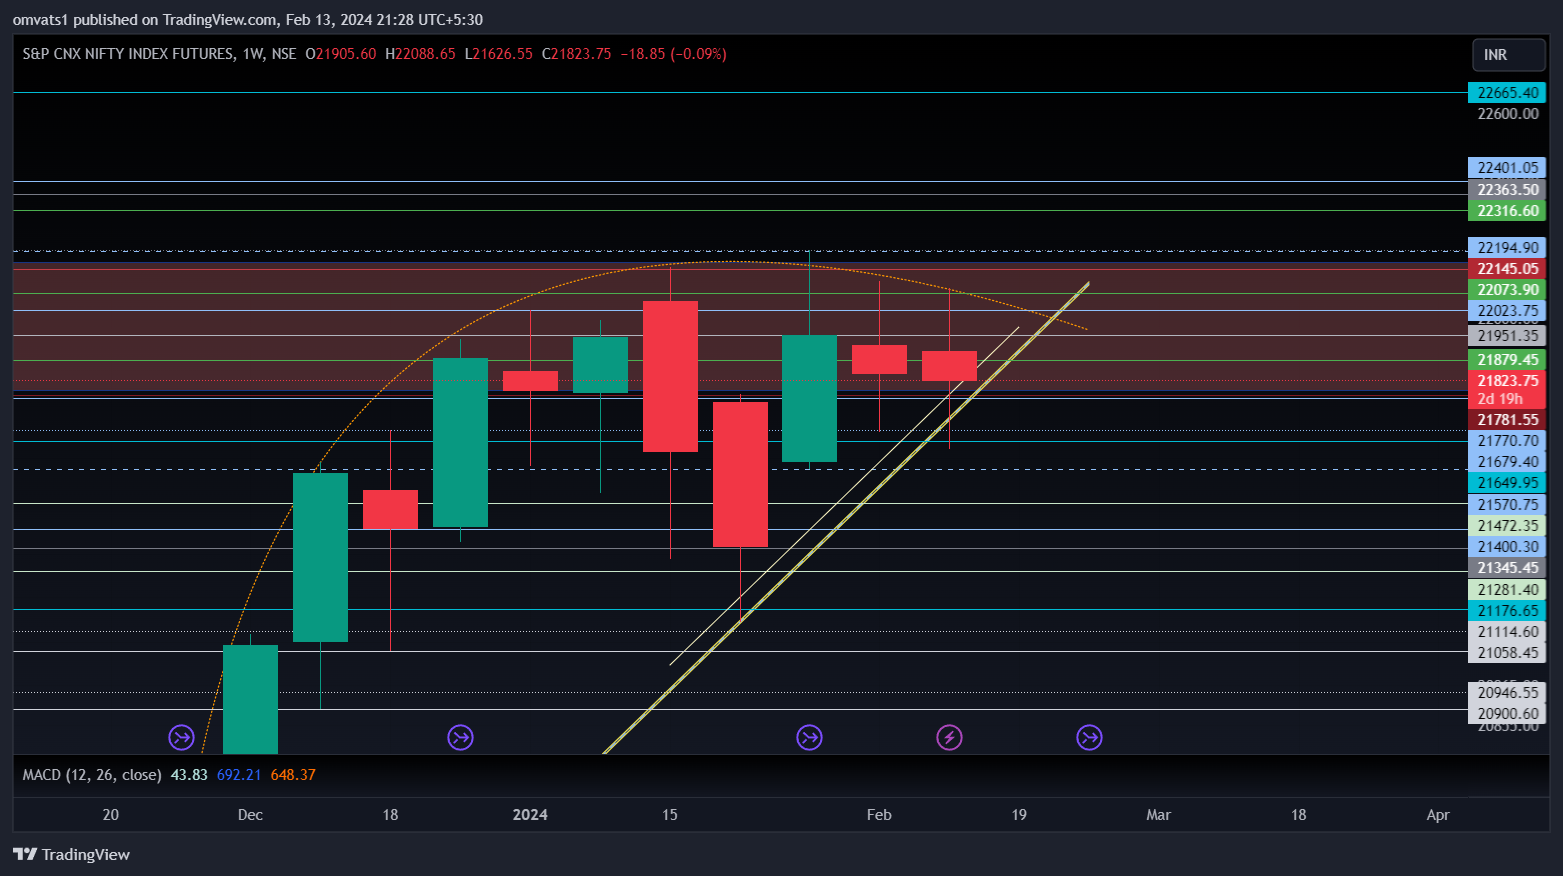Open the event marker icon before 2024
Image resolution: width=1563 pixels, height=876 pixels.
tap(460, 738)
